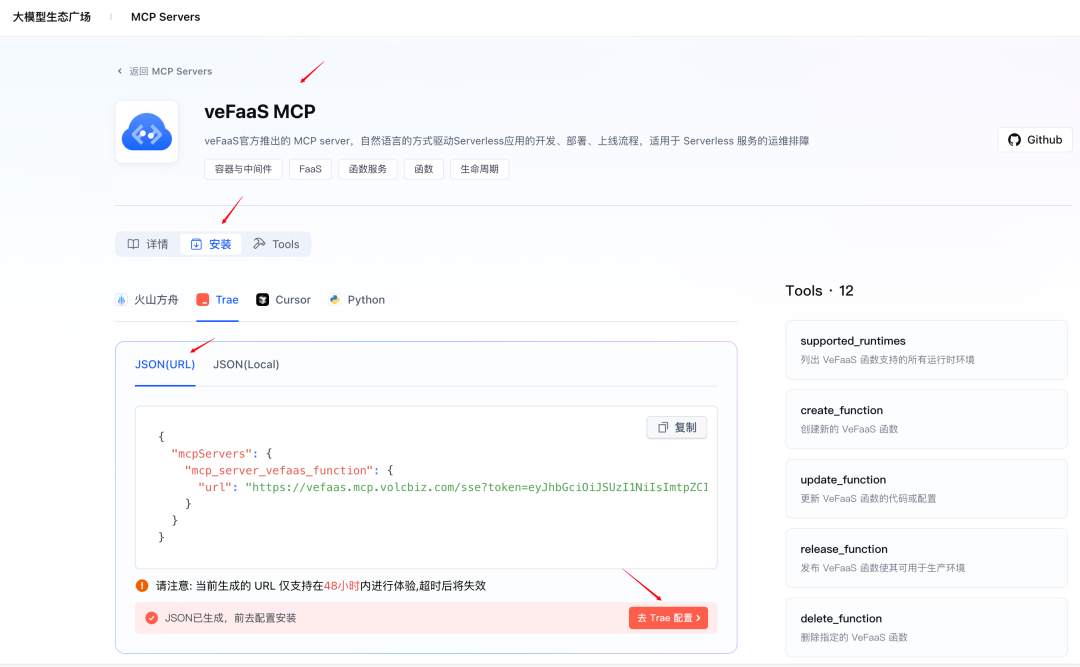Select the Trae install tab
1080x667 pixels.
tap(218, 300)
